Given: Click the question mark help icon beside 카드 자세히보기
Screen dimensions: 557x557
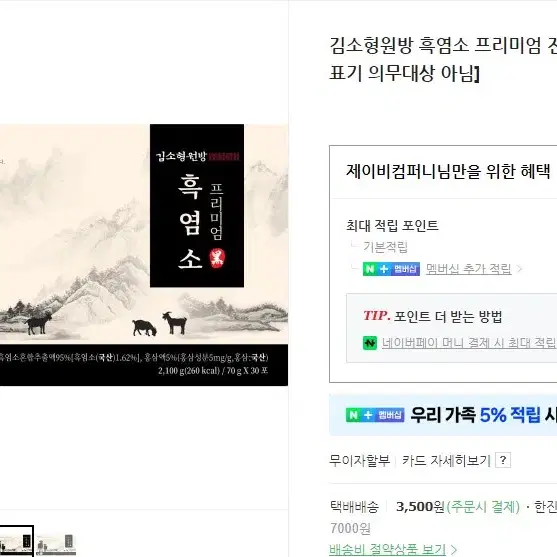Looking at the screenshot, I should (x=503, y=460).
